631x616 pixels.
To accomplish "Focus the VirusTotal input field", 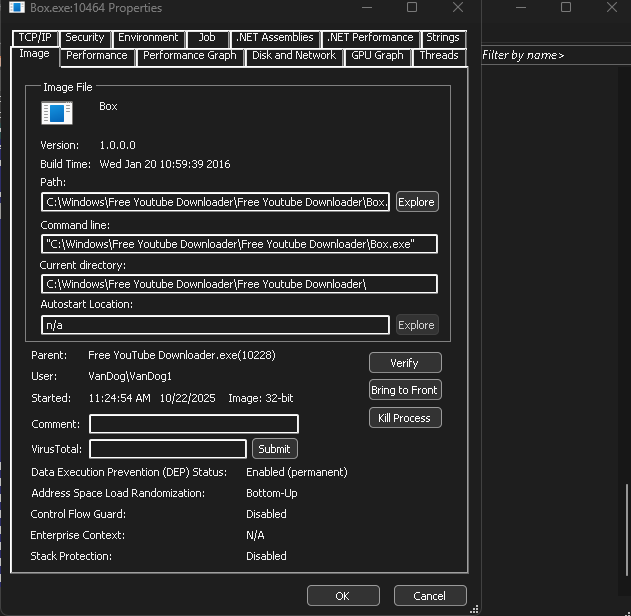I will 168,449.
